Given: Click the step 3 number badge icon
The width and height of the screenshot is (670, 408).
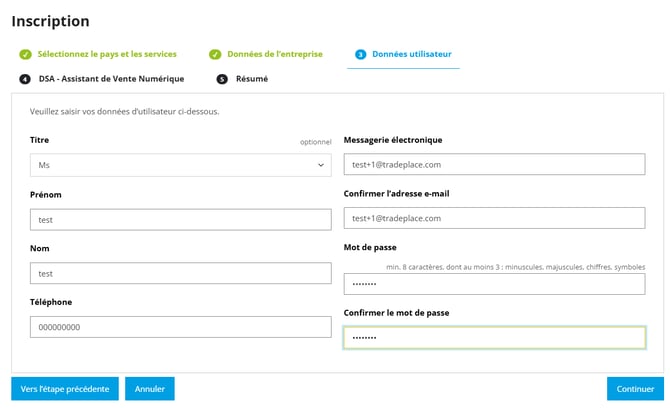Looking at the screenshot, I should point(360,54).
